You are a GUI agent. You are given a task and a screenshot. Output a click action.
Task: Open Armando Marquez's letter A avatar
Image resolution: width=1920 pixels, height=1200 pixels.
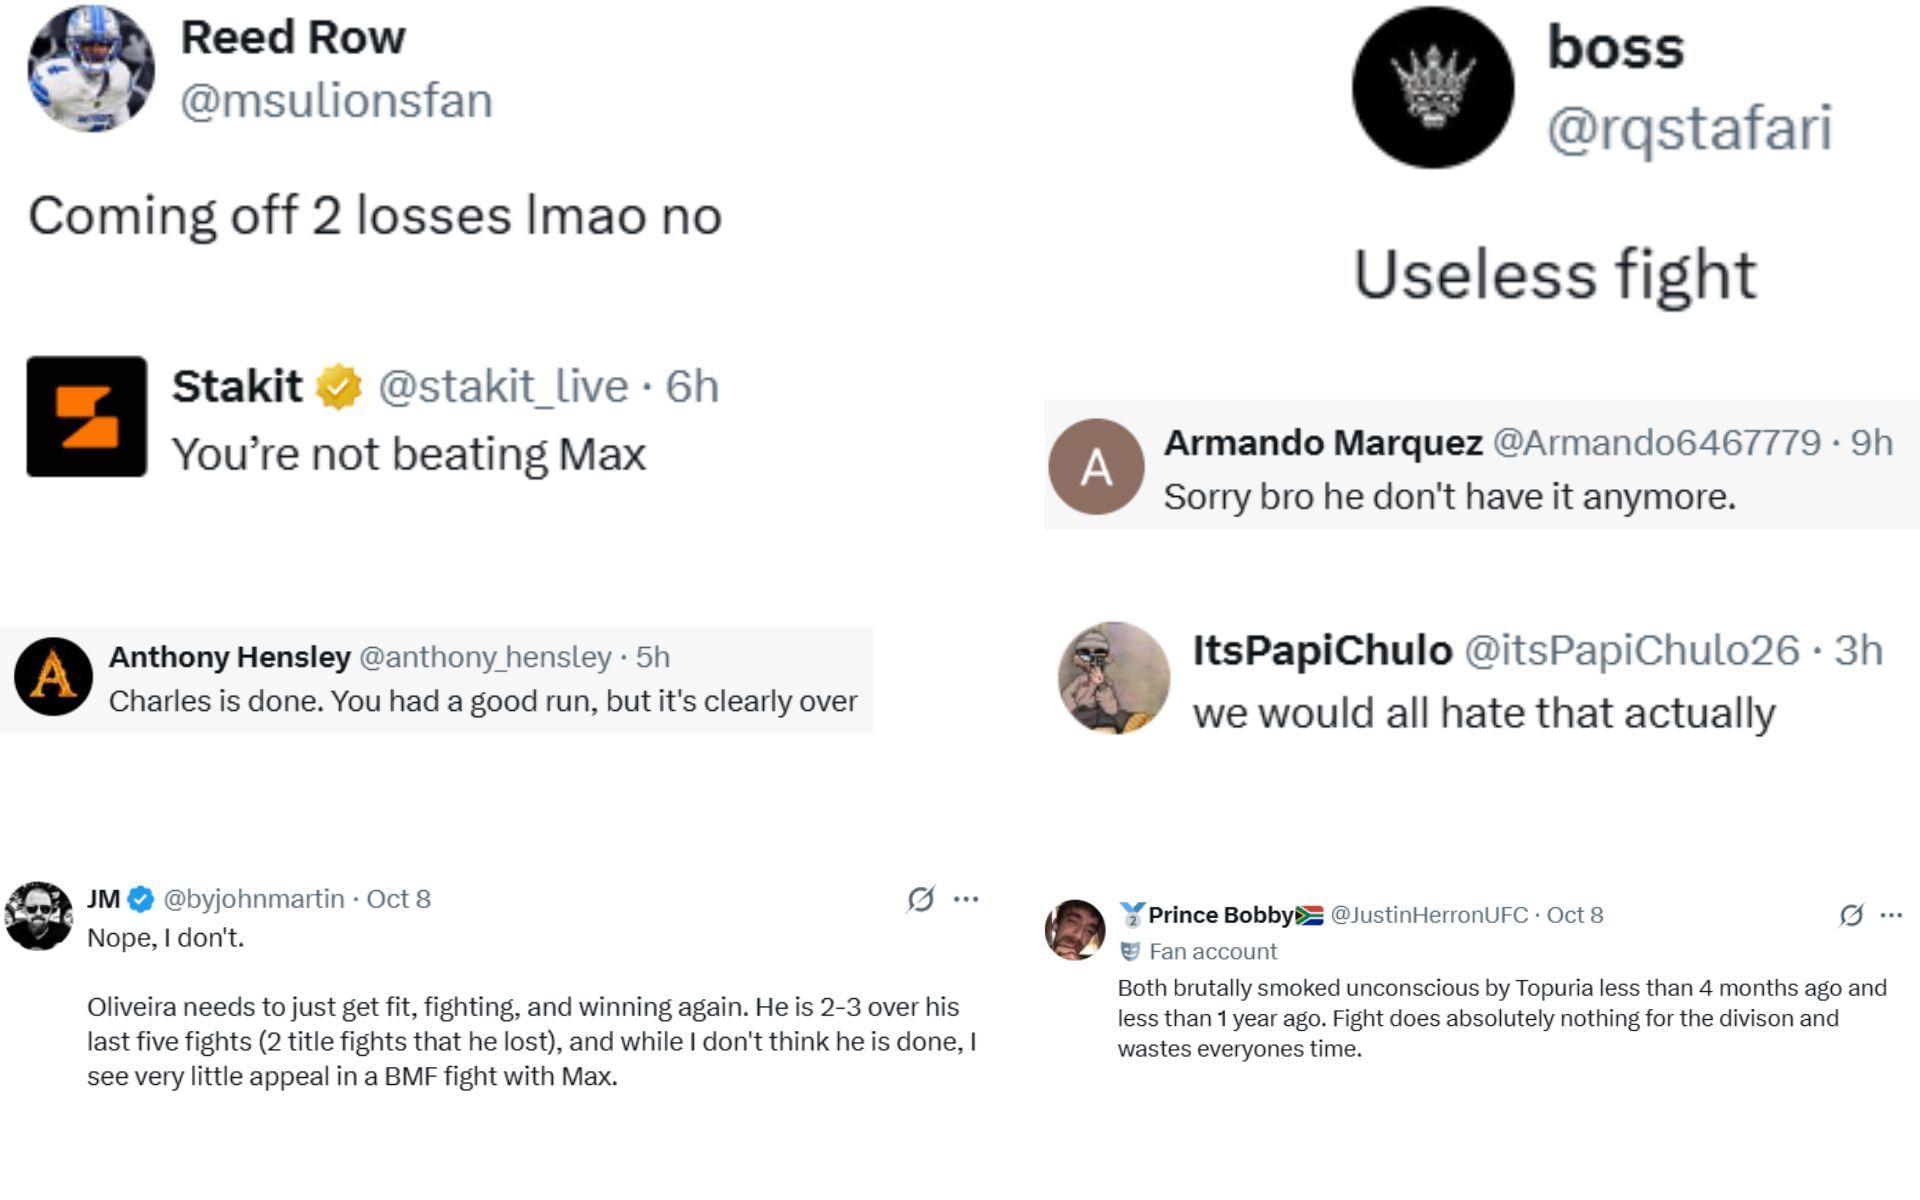pyautogui.click(x=1096, y=466)
